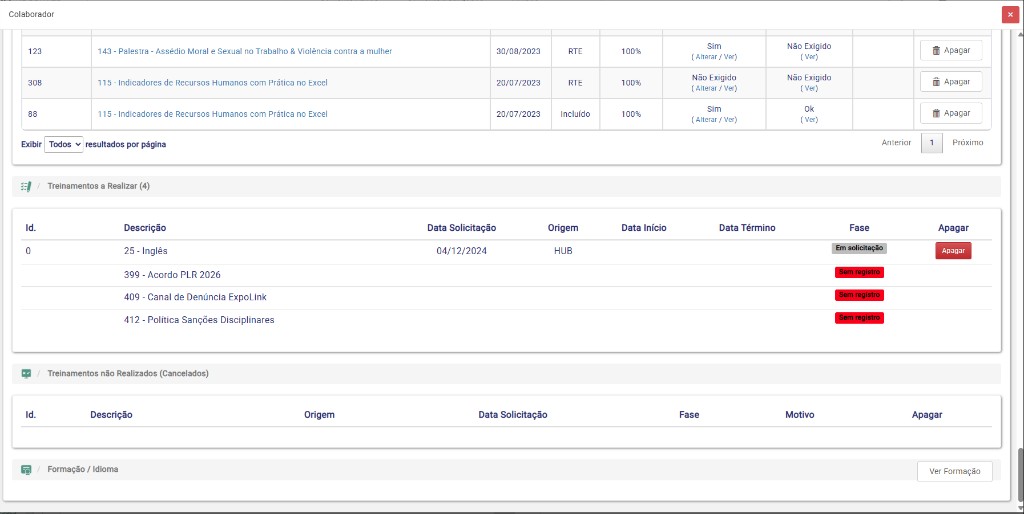Click Origem header in cancelled trainings table
This screenshot has width=1024, height=514.
(319, 415)
